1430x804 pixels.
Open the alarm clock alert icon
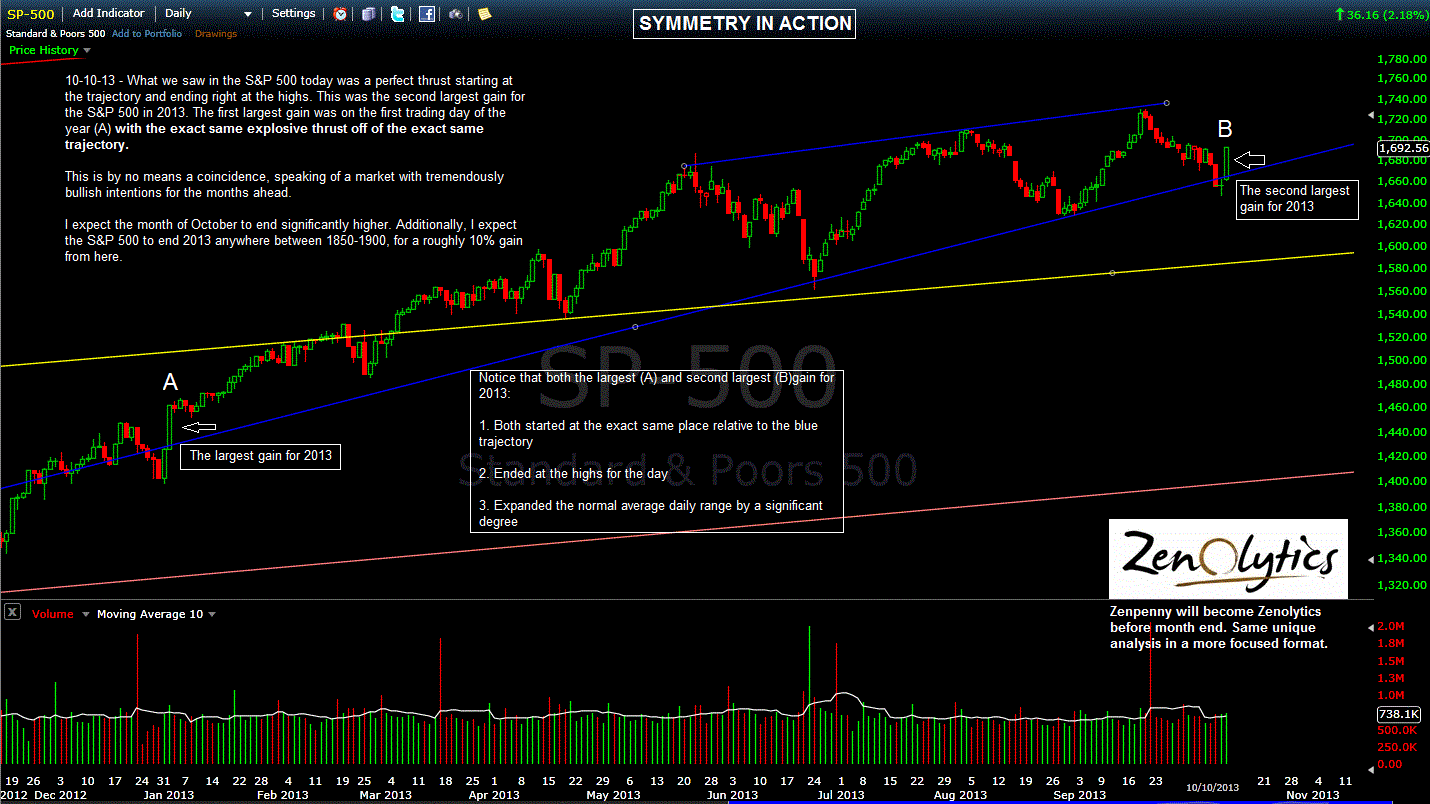(341, 14)
